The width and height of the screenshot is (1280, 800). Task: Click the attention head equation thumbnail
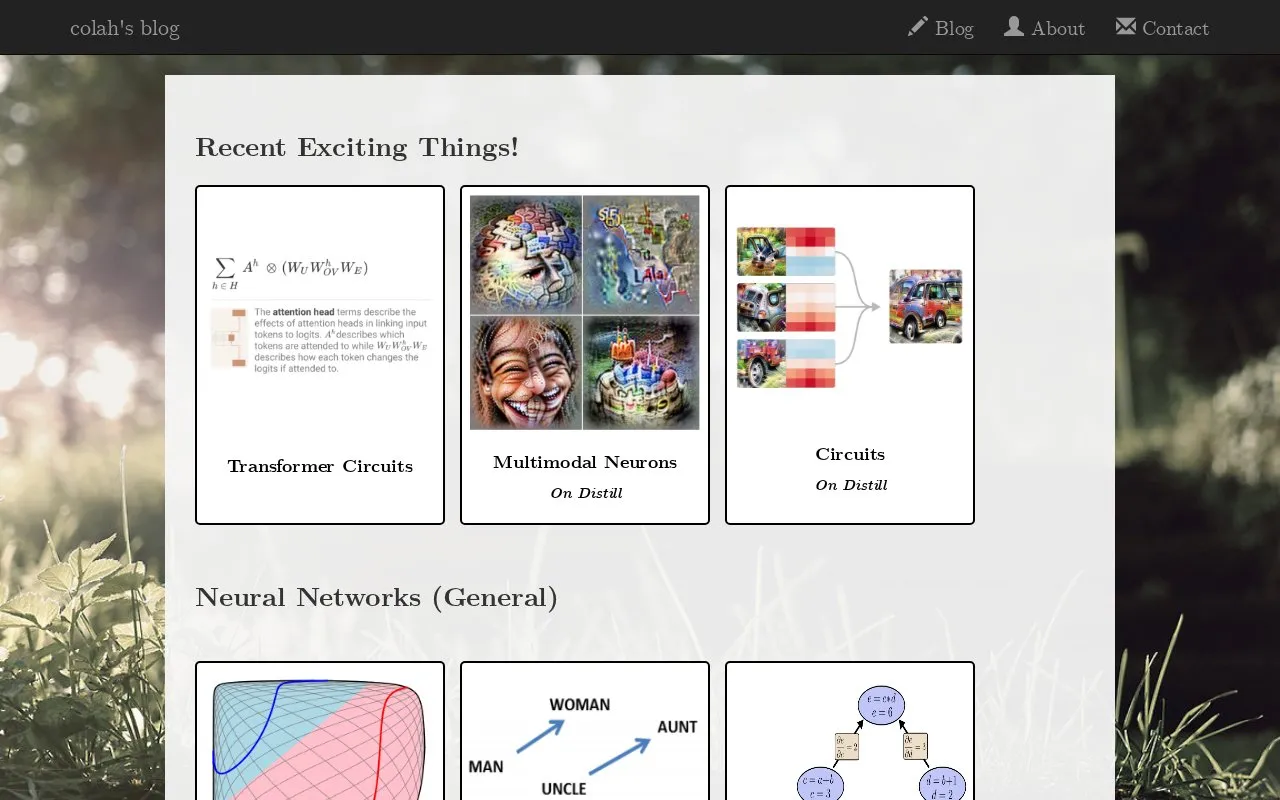tap(320, 313)
